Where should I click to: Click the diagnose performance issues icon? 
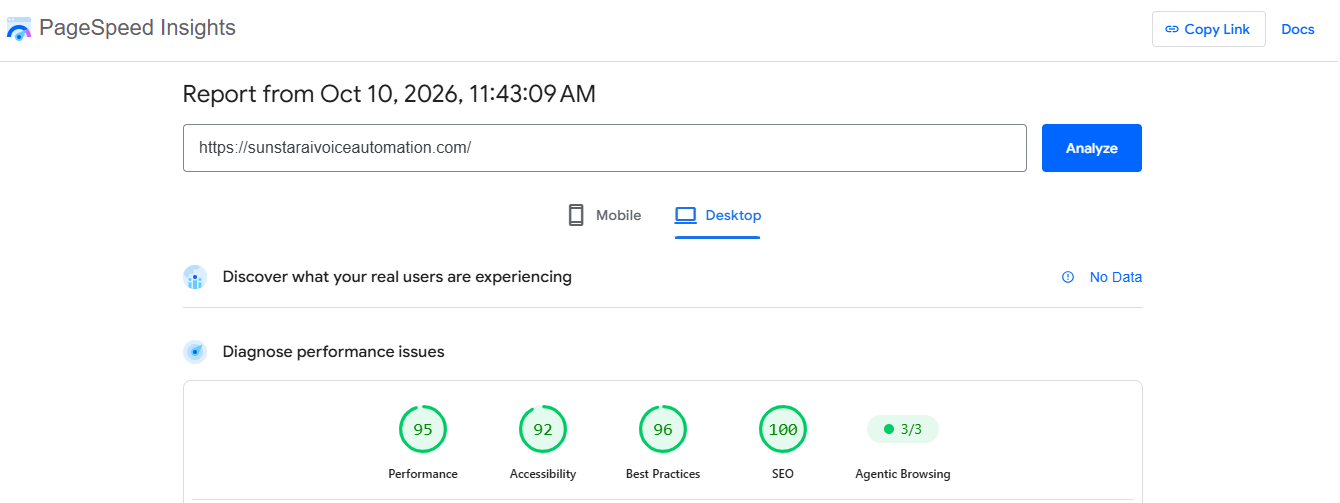click(x=195, y=352)
